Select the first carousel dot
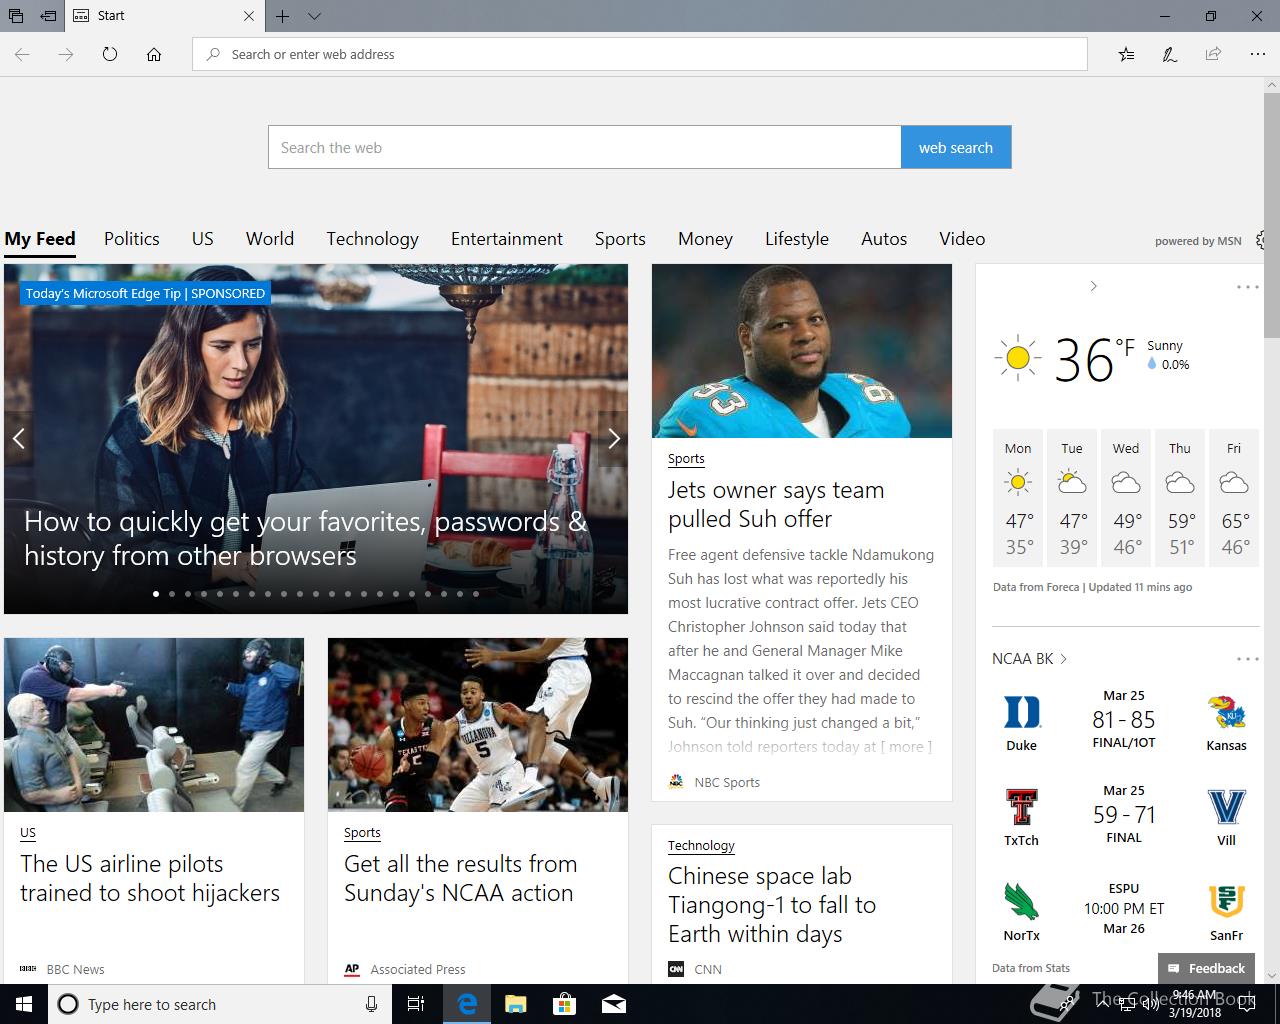 tap(156, 594)
